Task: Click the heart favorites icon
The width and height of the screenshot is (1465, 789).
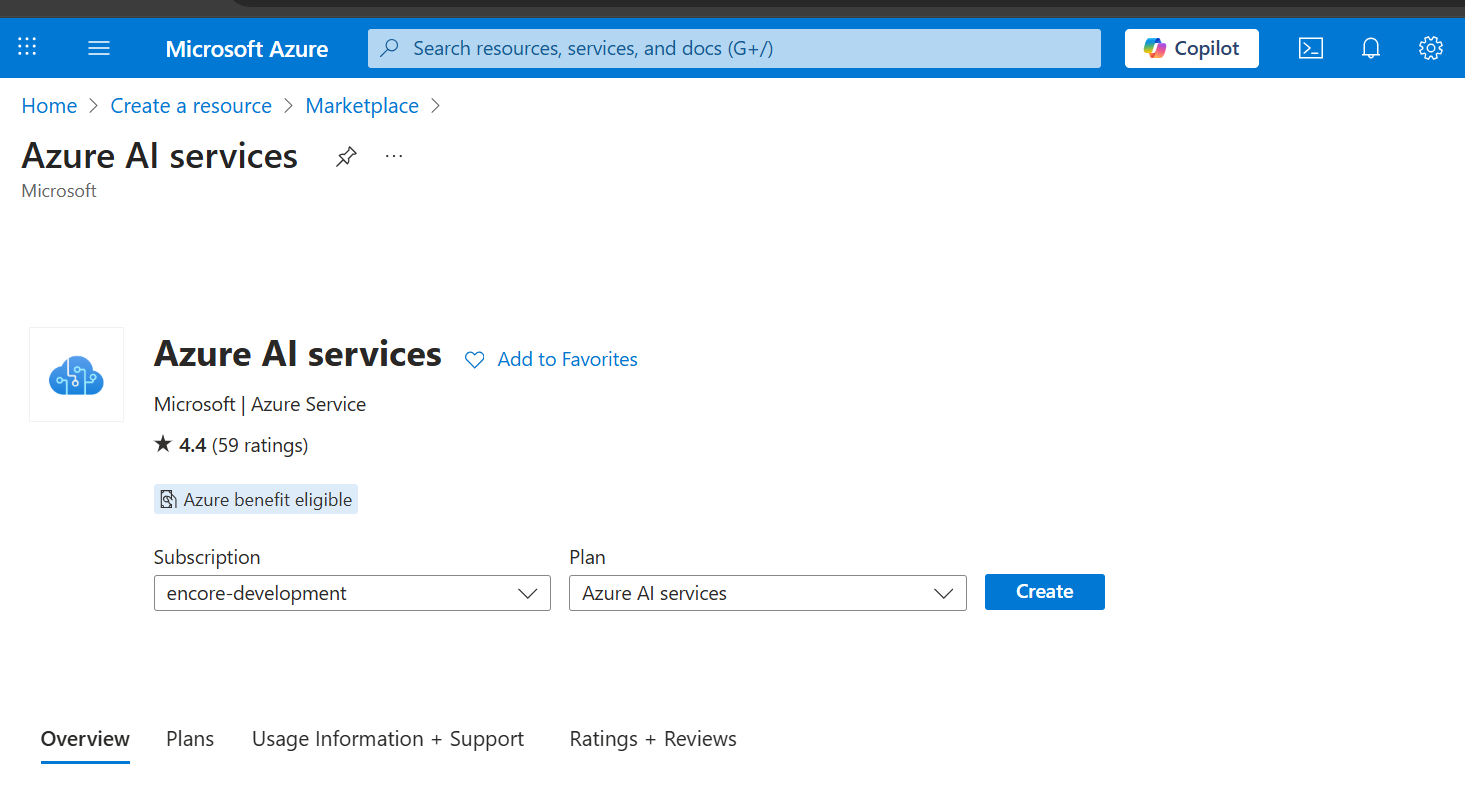Action: pyautogui.click(x=475, y=360)
